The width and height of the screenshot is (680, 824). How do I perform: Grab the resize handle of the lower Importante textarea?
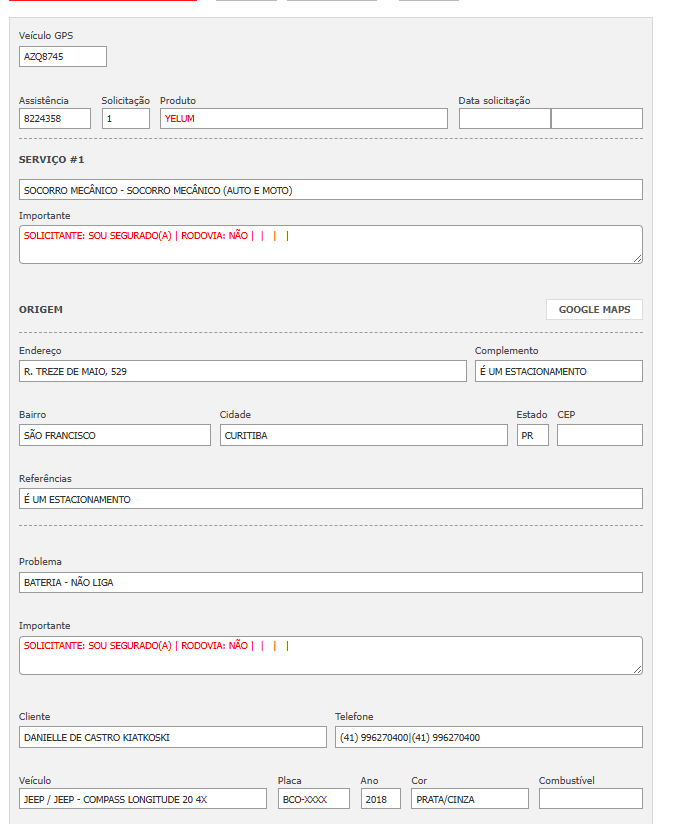(638, 670)
